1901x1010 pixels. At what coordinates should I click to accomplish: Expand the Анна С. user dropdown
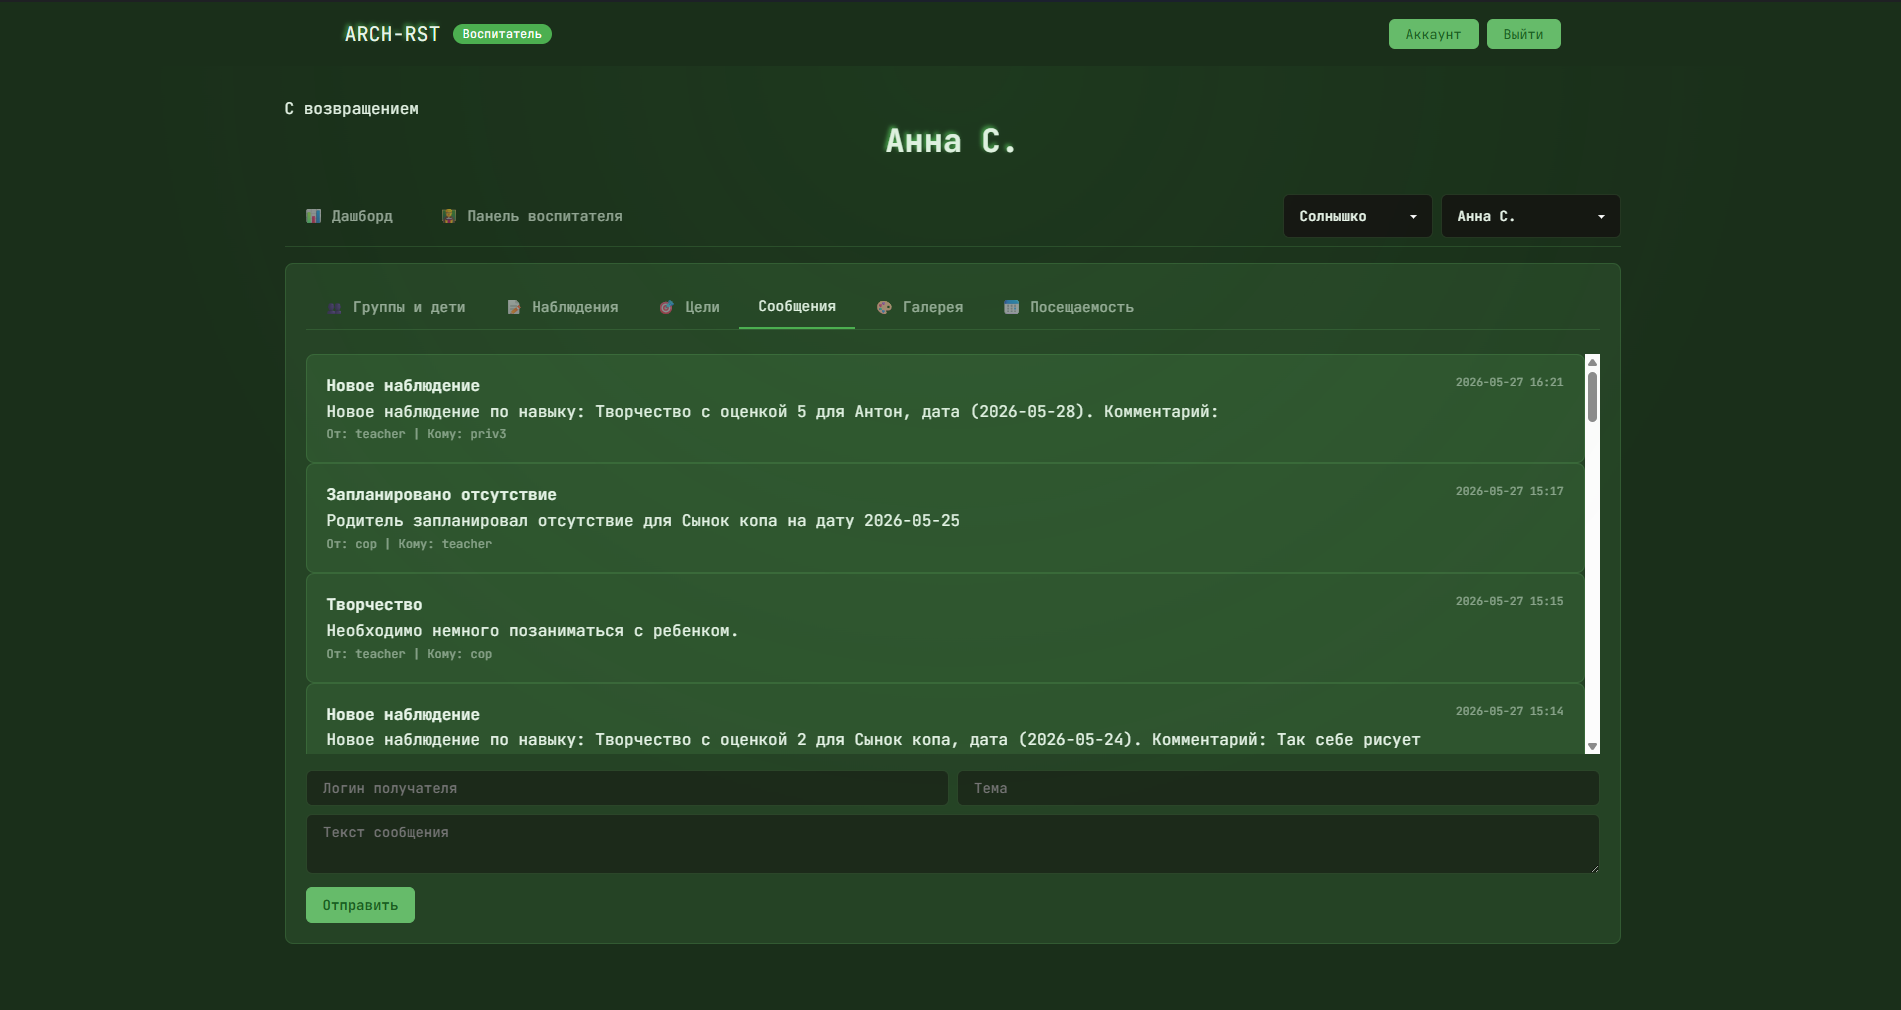pos(1530,216)
